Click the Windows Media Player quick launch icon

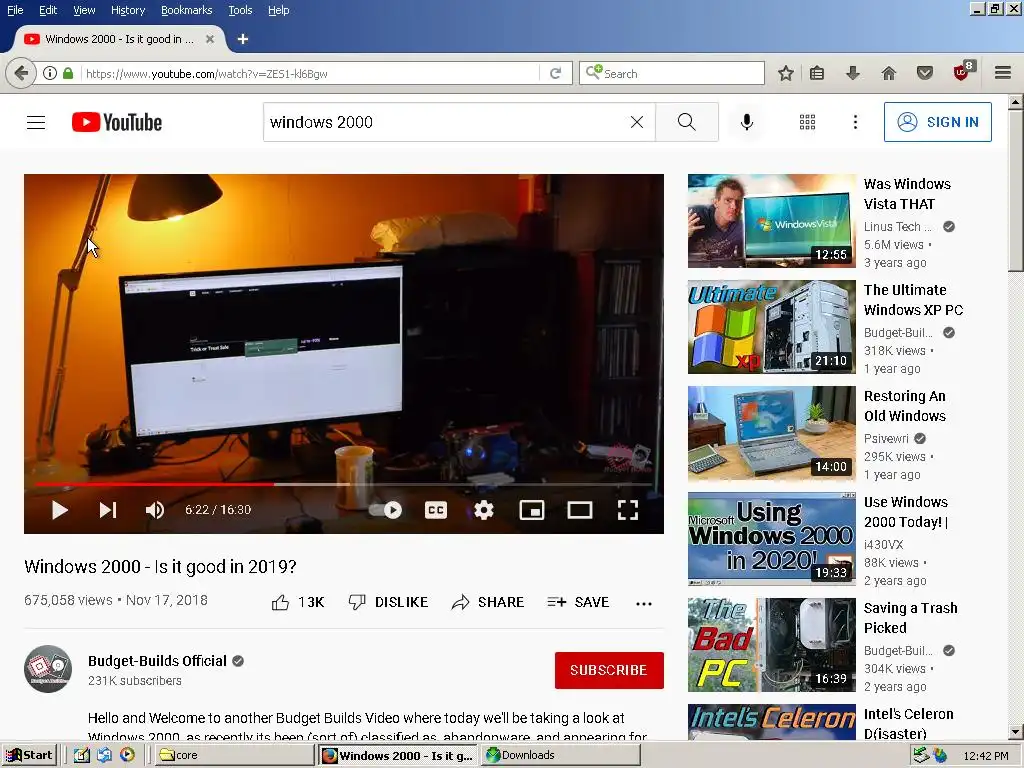click(x=127, y=755)
